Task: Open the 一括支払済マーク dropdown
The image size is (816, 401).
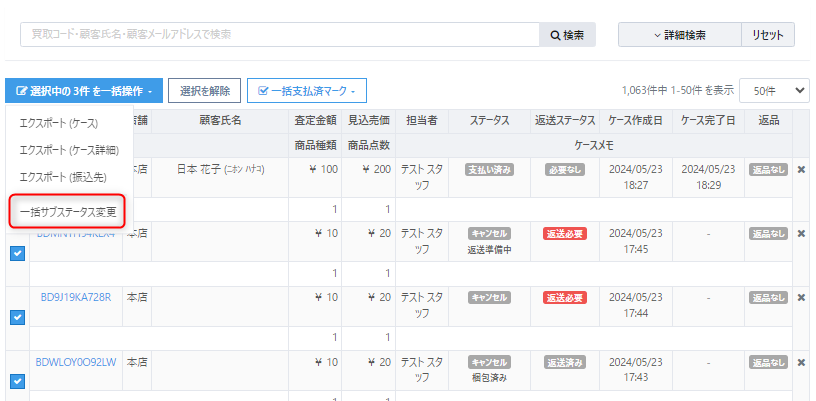Action: pyautogui.click(x=306, y=91)
